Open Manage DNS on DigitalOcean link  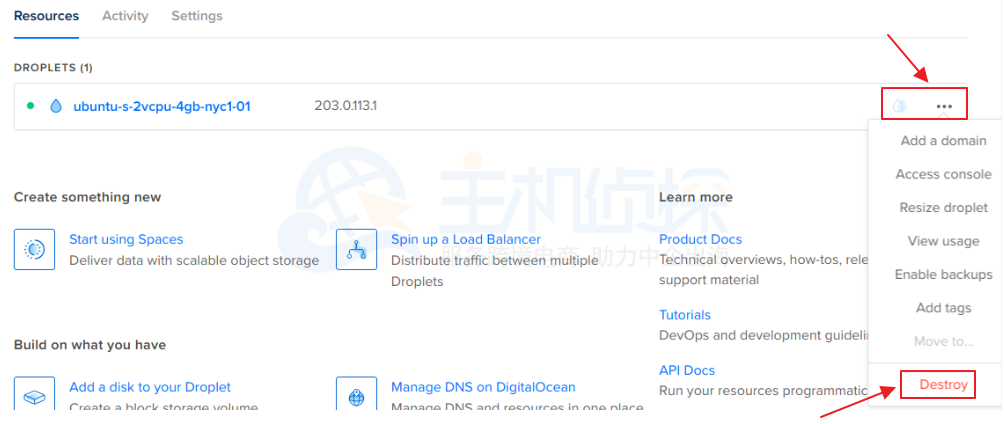[x=483, y=387]
